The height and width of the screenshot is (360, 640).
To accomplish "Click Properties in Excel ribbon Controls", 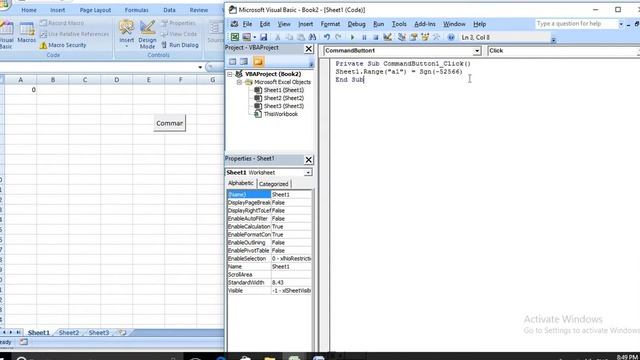I will click(178, 23).
